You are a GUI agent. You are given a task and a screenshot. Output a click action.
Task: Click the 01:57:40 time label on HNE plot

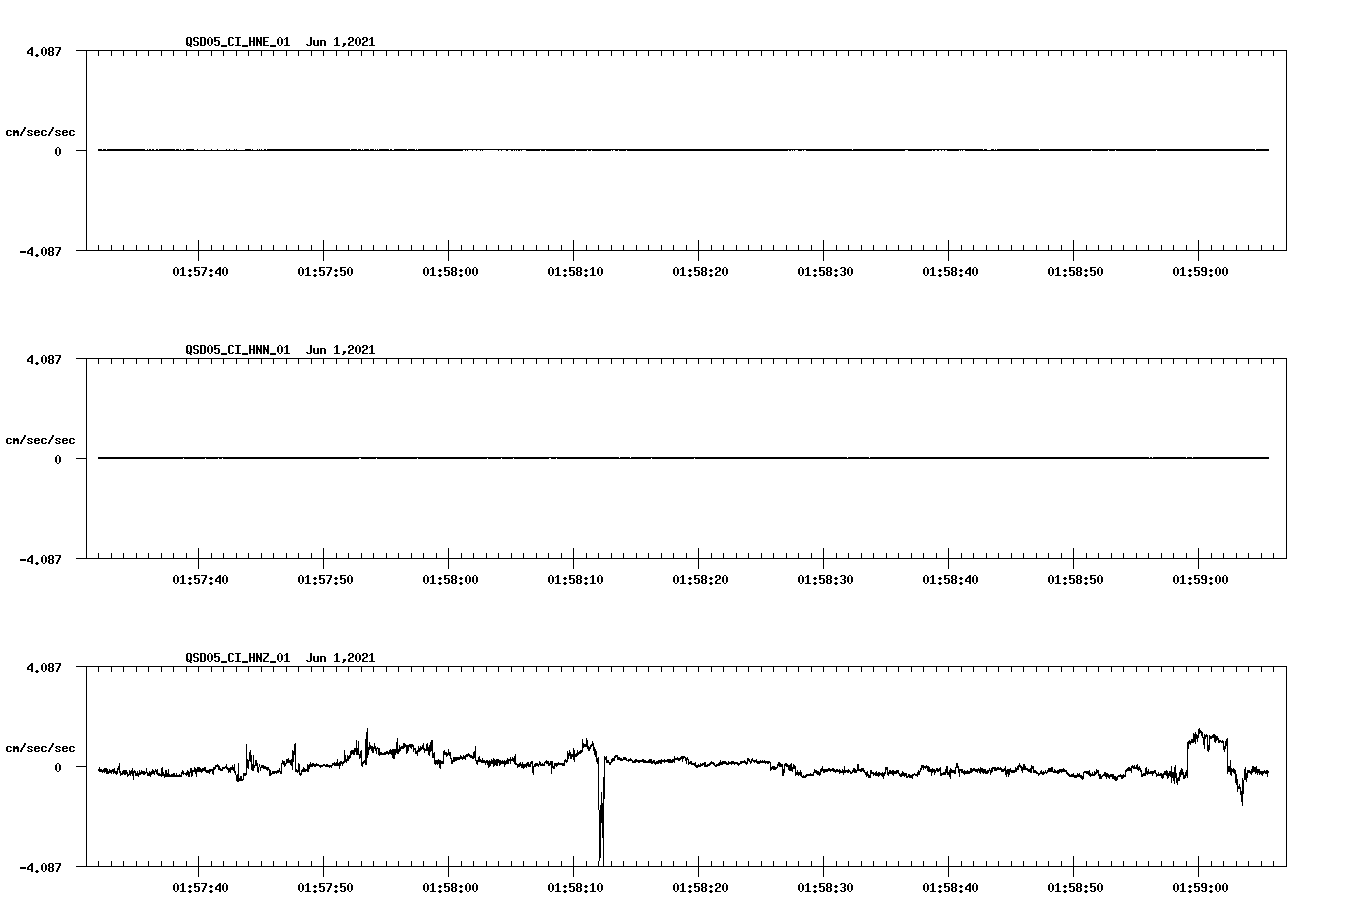tap(200, 272)
